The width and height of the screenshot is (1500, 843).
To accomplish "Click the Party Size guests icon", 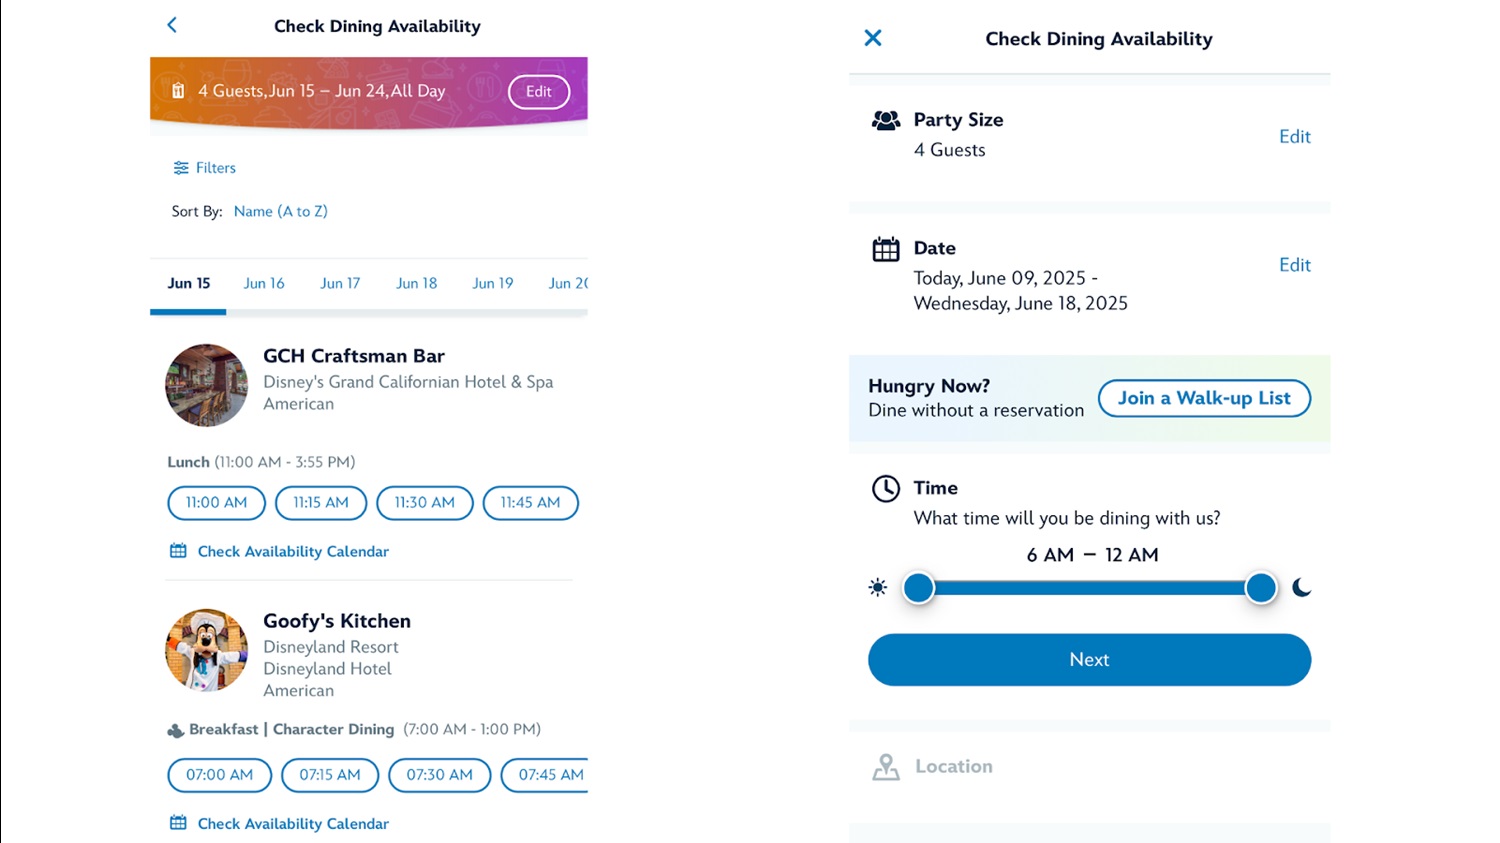I will click(886, 121).
